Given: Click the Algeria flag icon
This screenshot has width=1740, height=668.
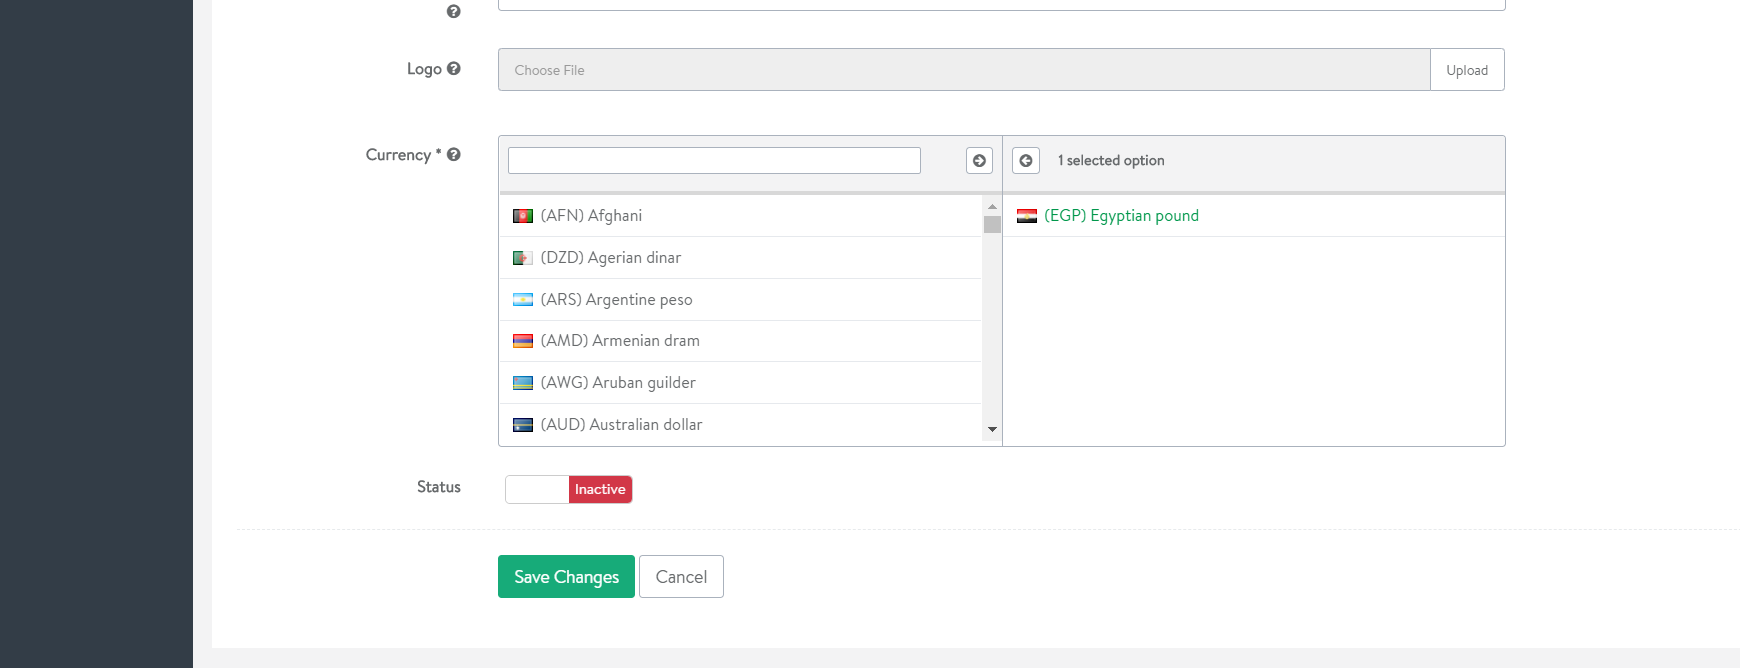Looking at the screenshot, I should tap(523, 258).
